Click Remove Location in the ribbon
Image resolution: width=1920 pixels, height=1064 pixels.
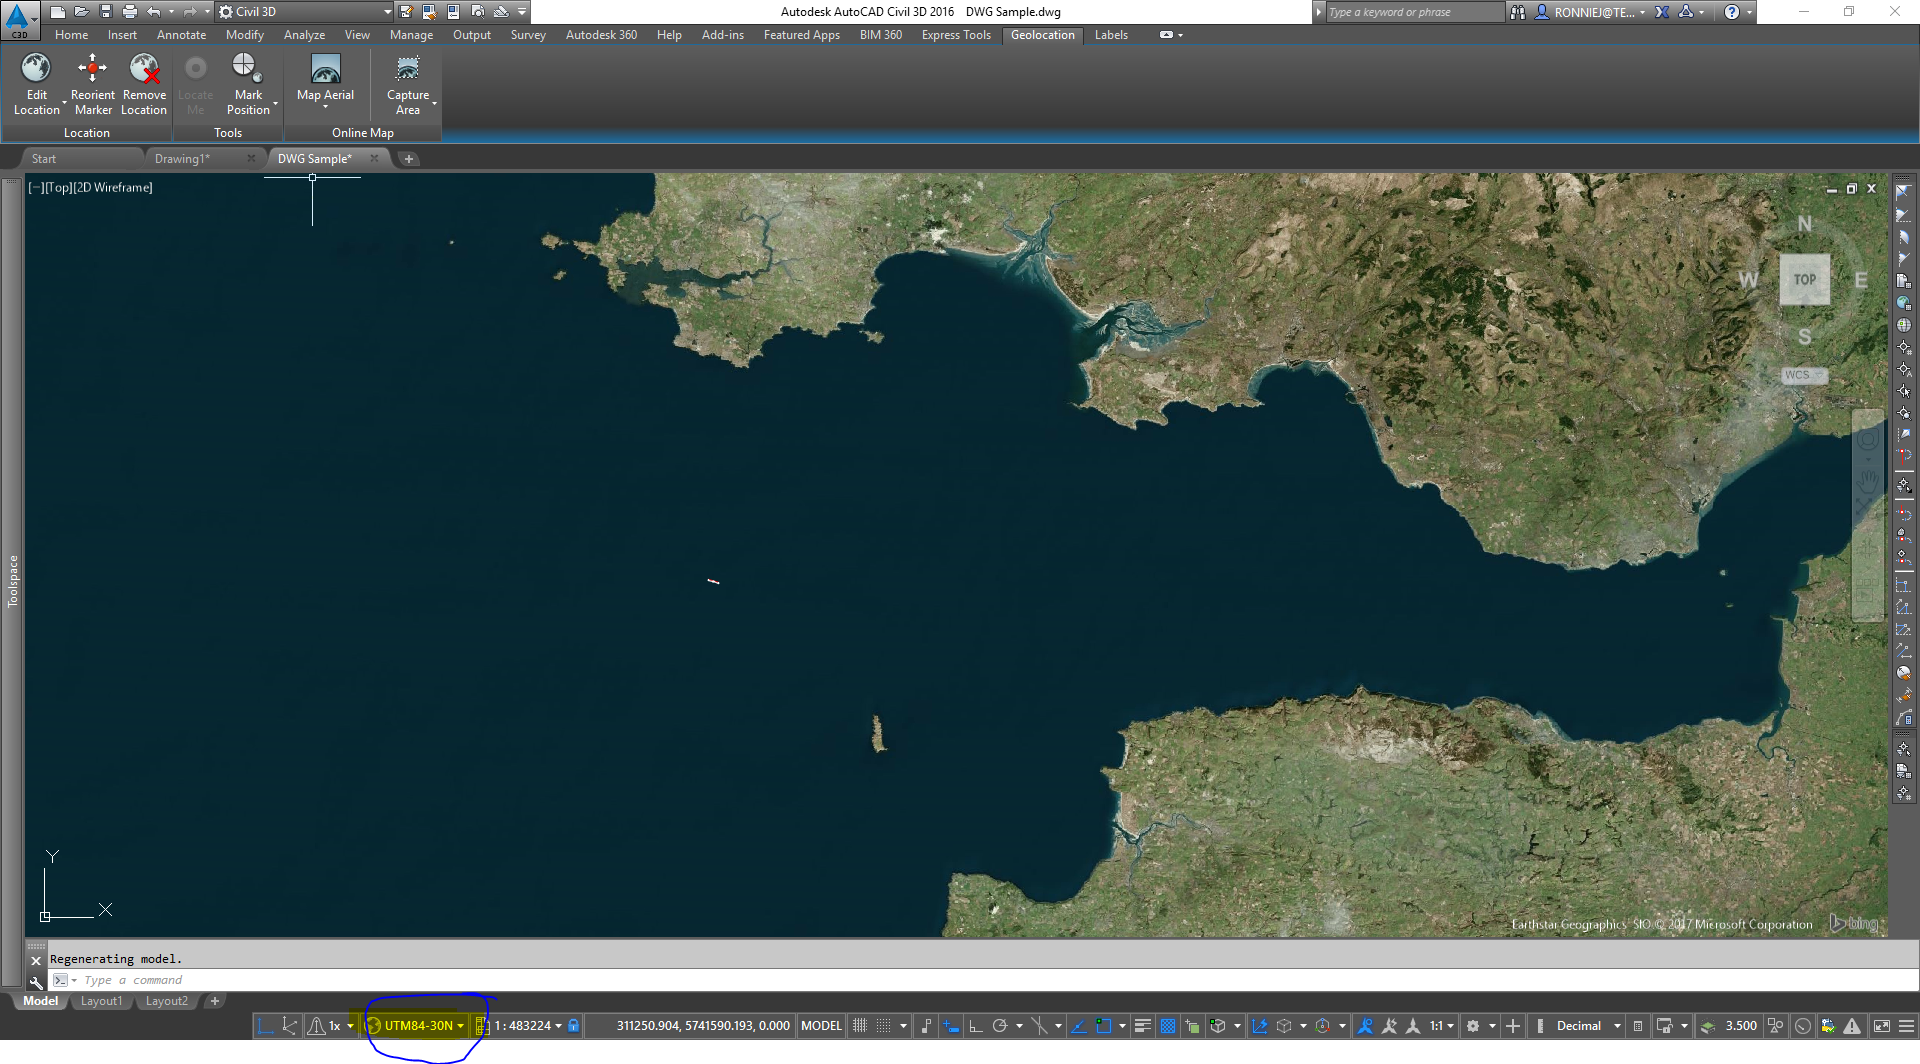pyautogui.click(x=144, y=84)
